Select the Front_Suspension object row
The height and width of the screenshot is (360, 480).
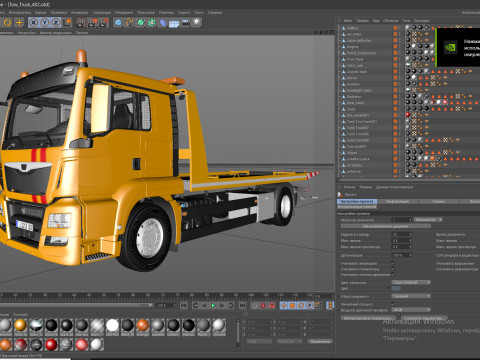tap(361, 53)
